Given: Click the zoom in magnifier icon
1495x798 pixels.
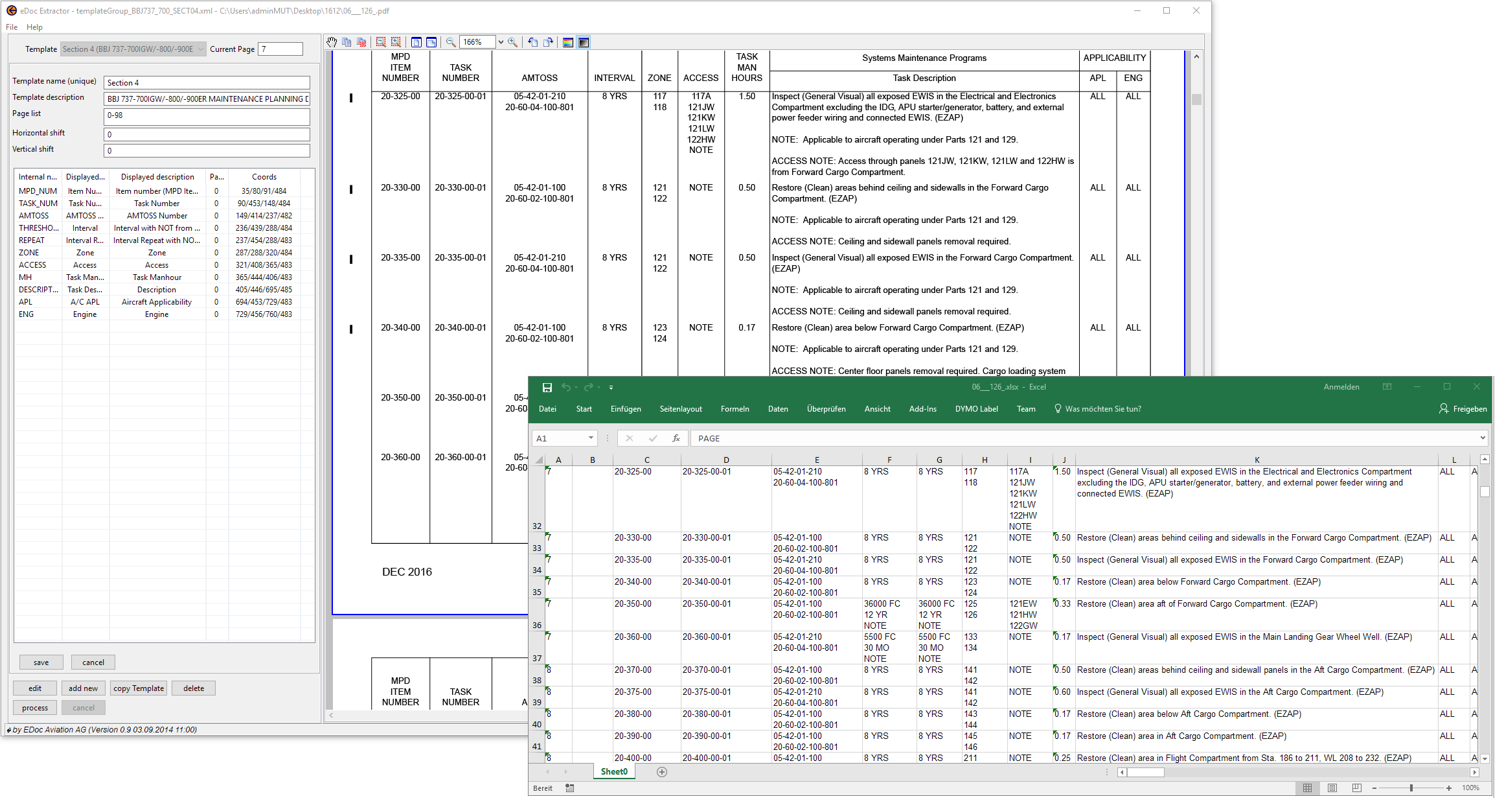Looking at the screenshot, I should click(x=513, y=43).
